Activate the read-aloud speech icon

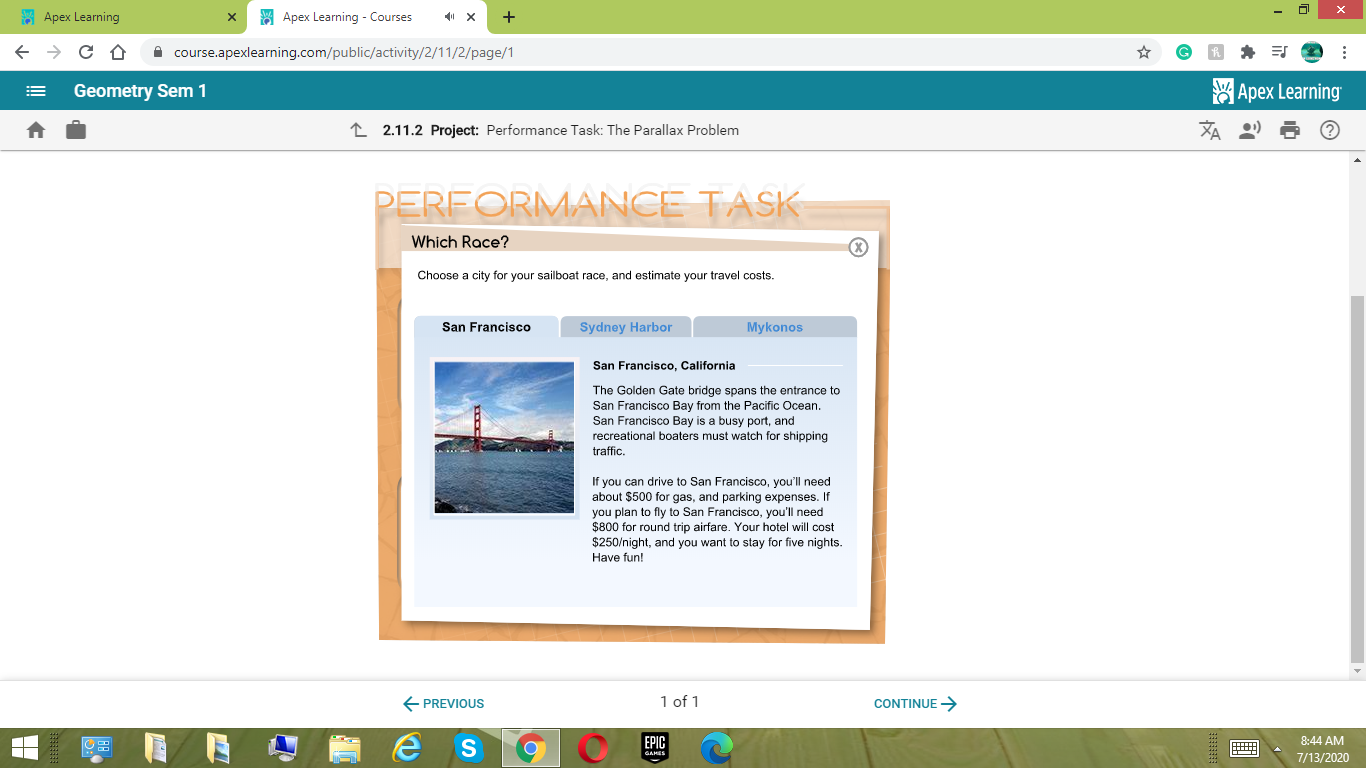(1250, 130)
